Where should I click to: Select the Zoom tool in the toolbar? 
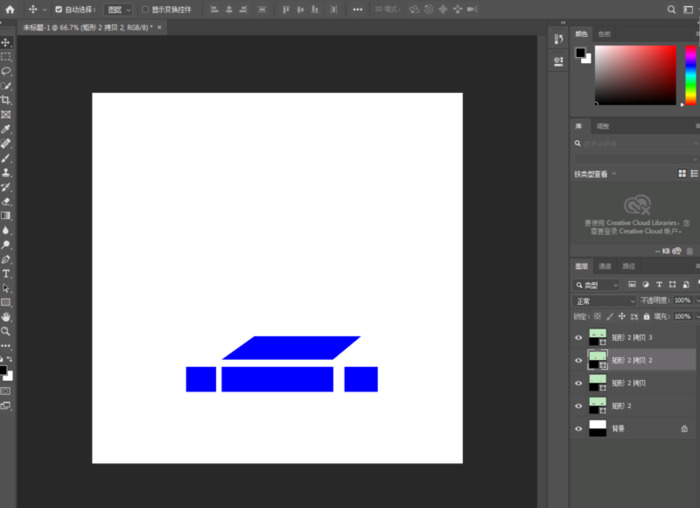click(x=6, y=331)
